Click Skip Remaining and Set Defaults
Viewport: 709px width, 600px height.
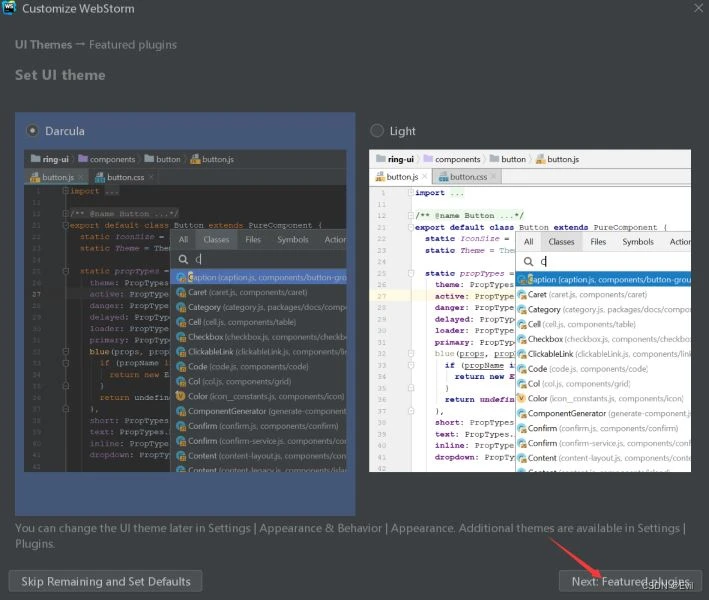click(x=105, y=581)
